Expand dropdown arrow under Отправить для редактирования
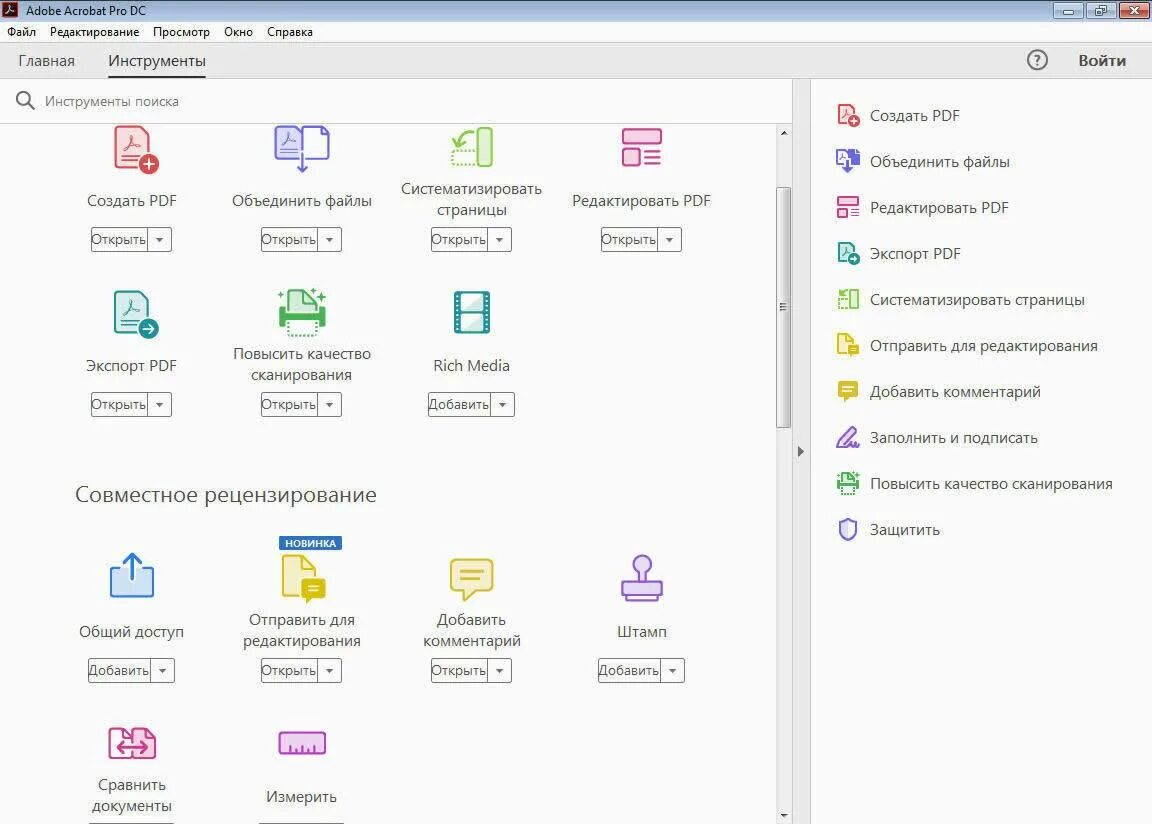 pyautogui.click(x=329, y=671)
